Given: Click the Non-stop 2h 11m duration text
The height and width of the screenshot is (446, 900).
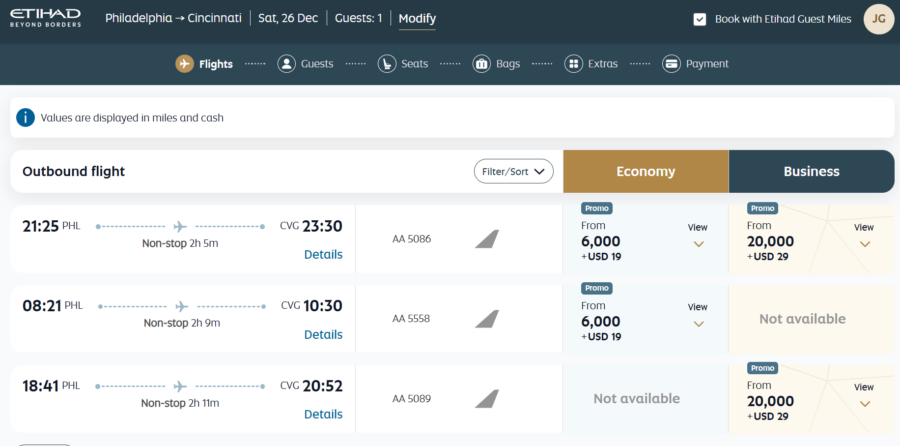Looking at the screenshot, I should [180, 404].
